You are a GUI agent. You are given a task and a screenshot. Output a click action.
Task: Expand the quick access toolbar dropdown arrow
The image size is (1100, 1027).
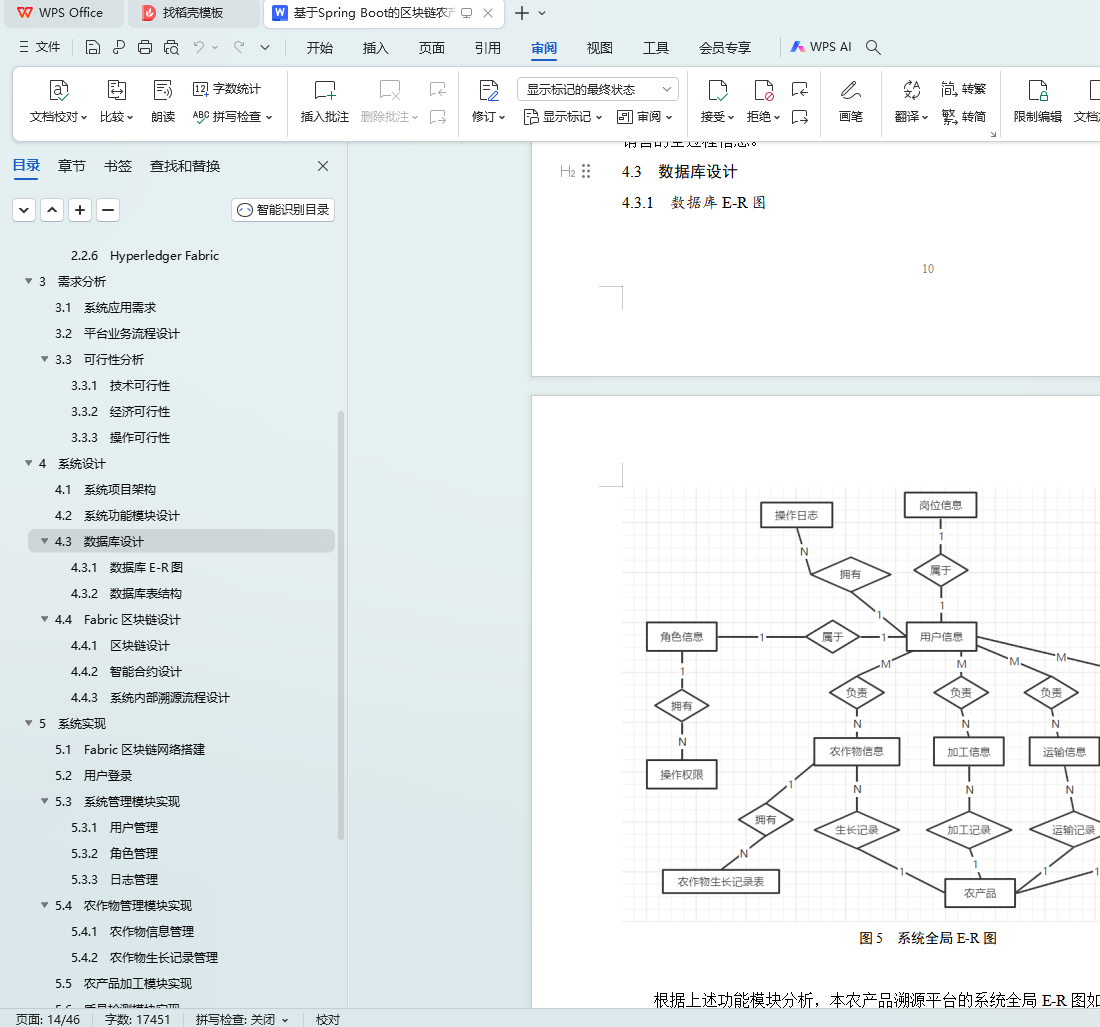pos(264,47)
